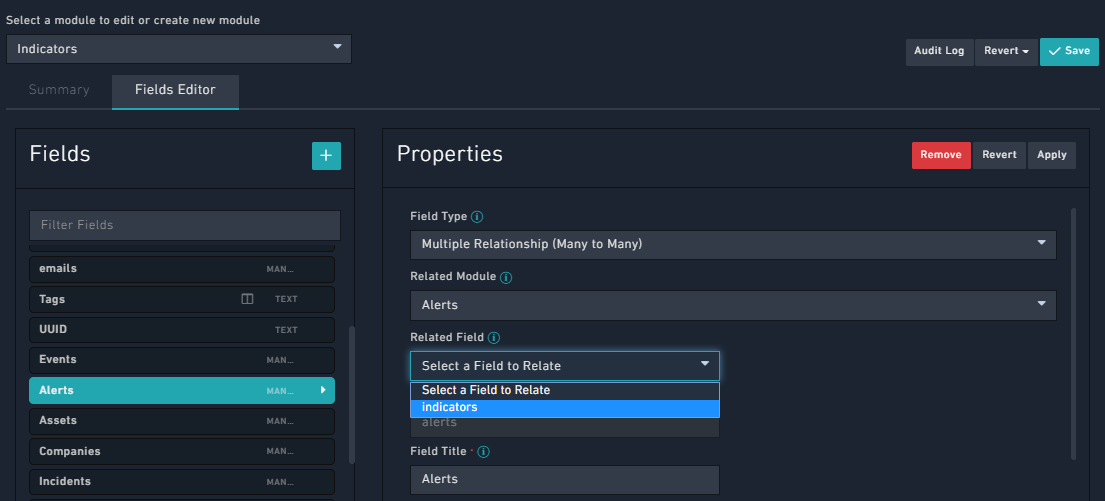Click the grid column icon on Tags row
The height and width of the screenshot is (501, 1105).
[x=247, y=299]
